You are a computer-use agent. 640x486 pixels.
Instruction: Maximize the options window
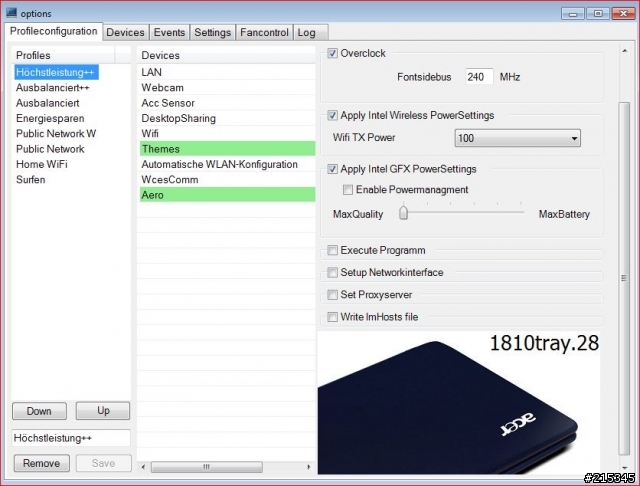click(598, 14)
